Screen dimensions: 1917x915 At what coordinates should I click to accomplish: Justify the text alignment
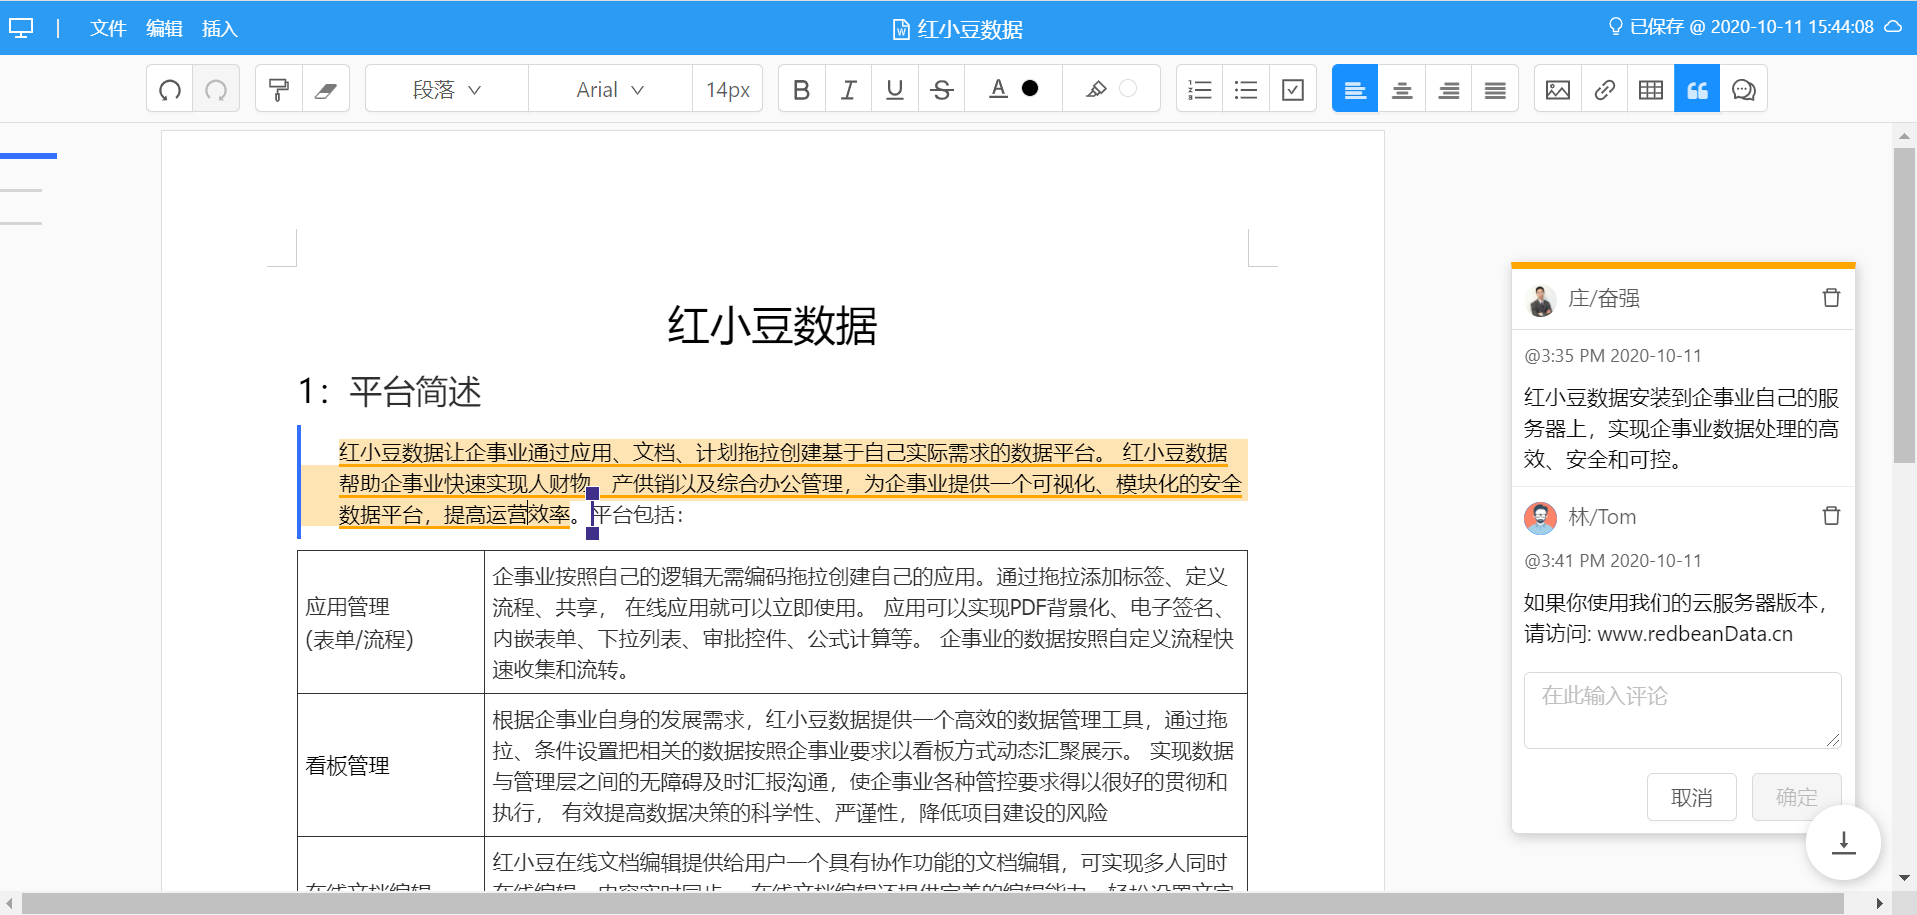[x=1495, y=90]
